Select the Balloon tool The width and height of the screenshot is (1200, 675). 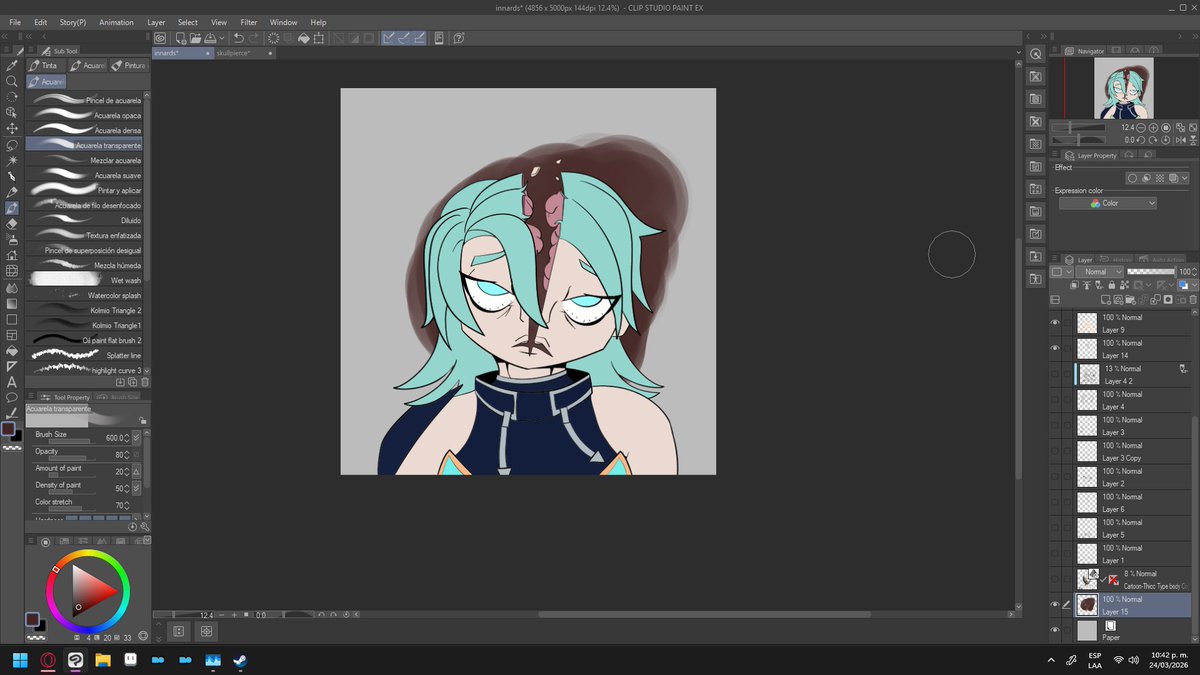tap(12, 397)
